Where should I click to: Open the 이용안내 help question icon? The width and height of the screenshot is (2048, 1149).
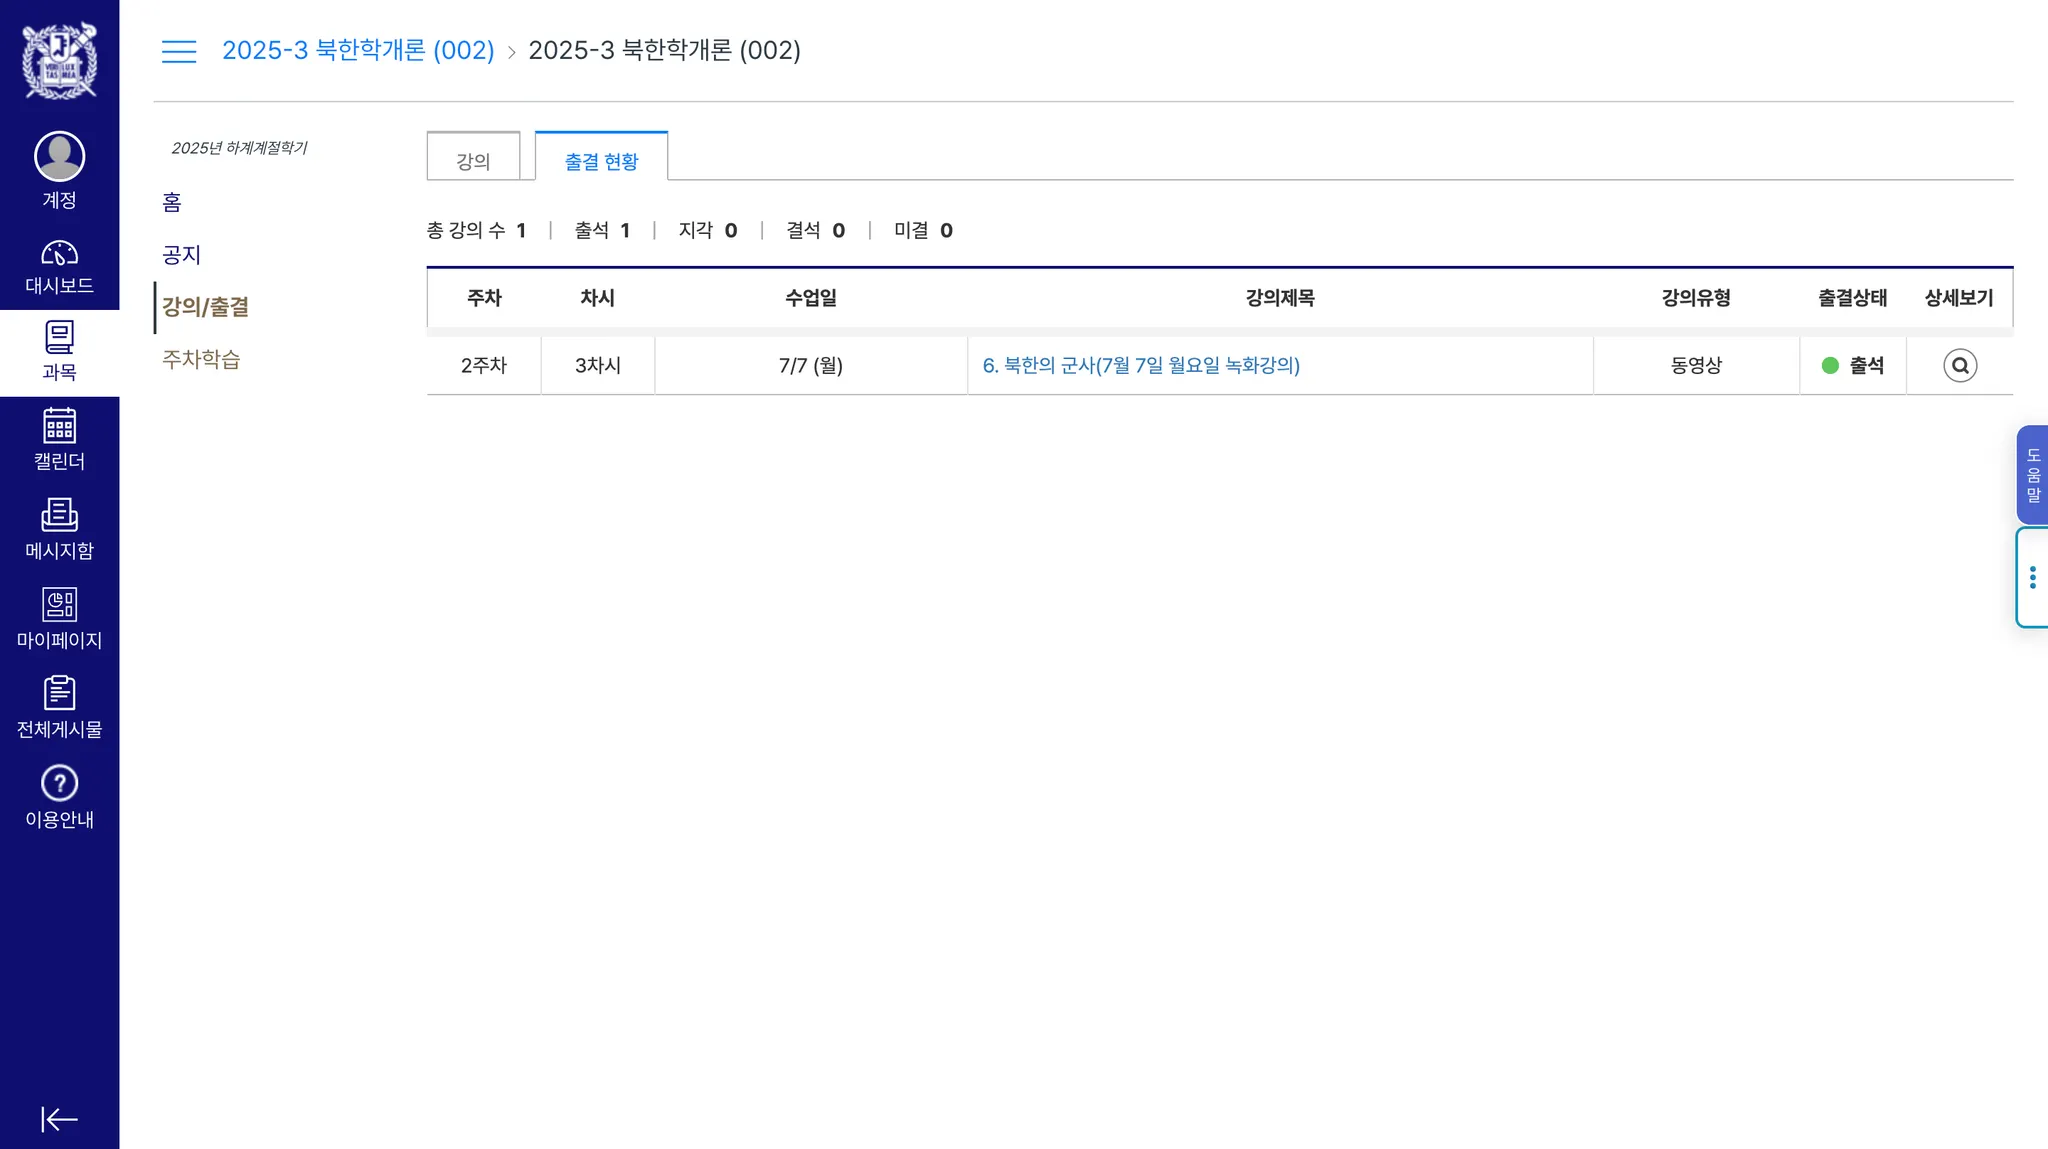(x=59, y=783)
